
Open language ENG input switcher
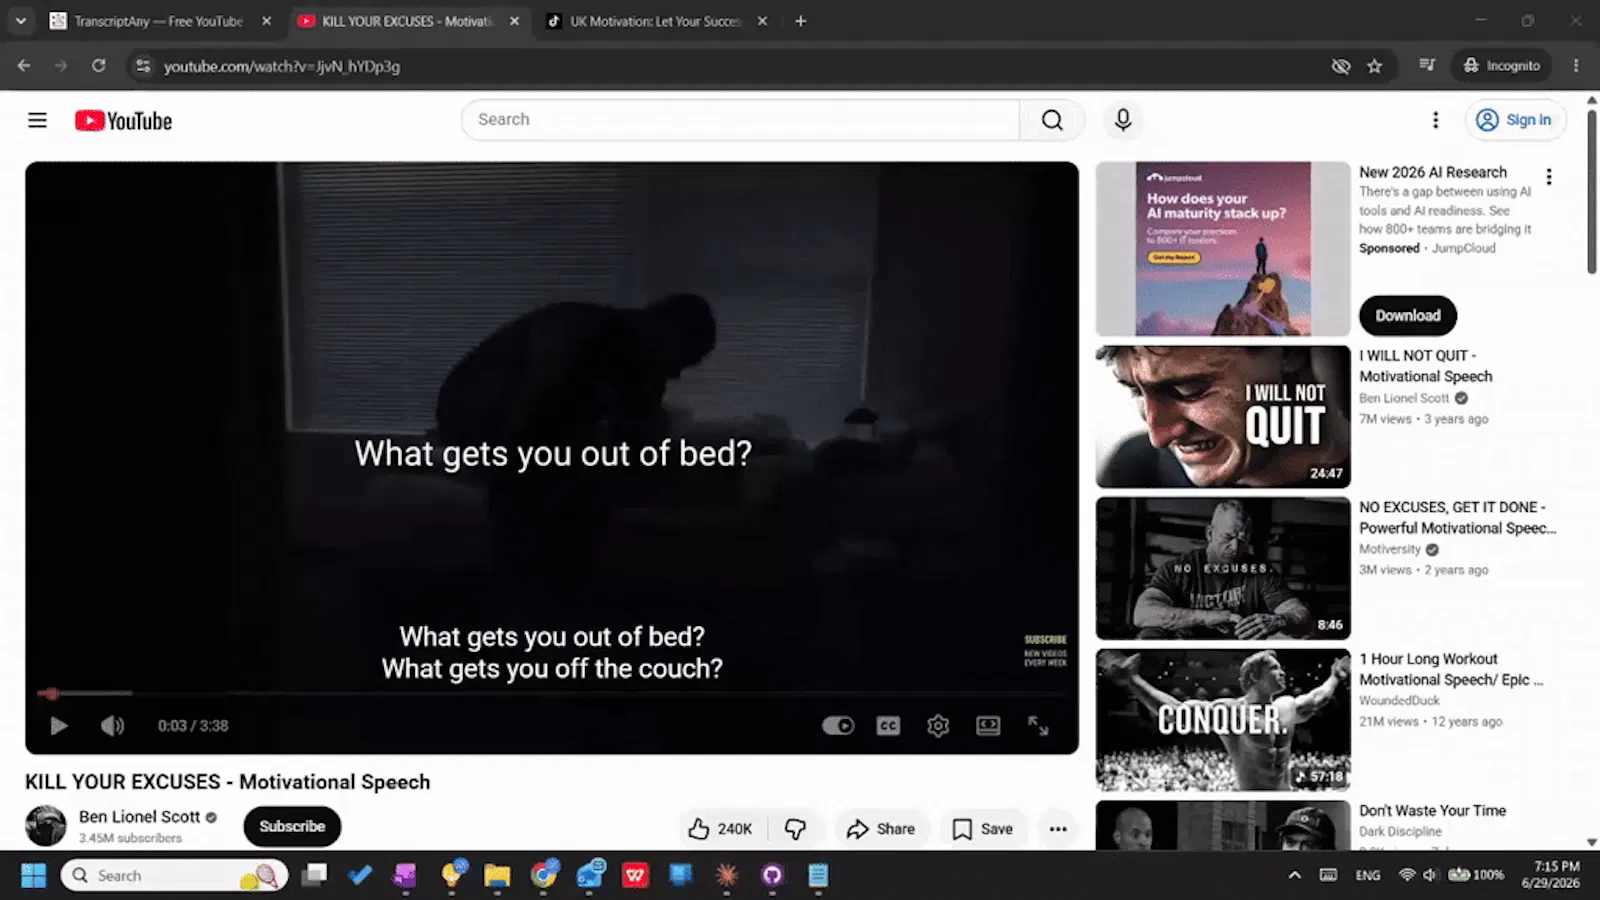1368,875
